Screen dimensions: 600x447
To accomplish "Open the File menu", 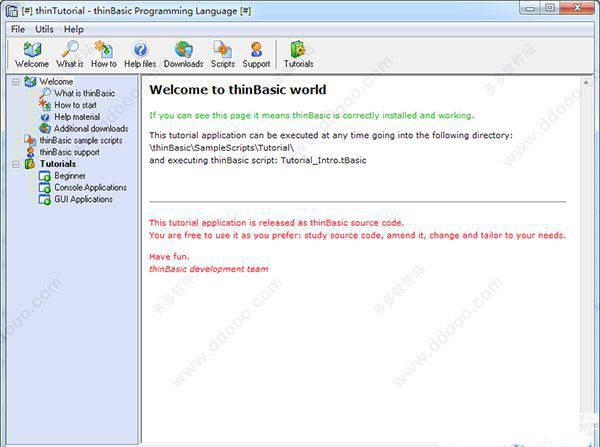I will [x=18, y=29].
